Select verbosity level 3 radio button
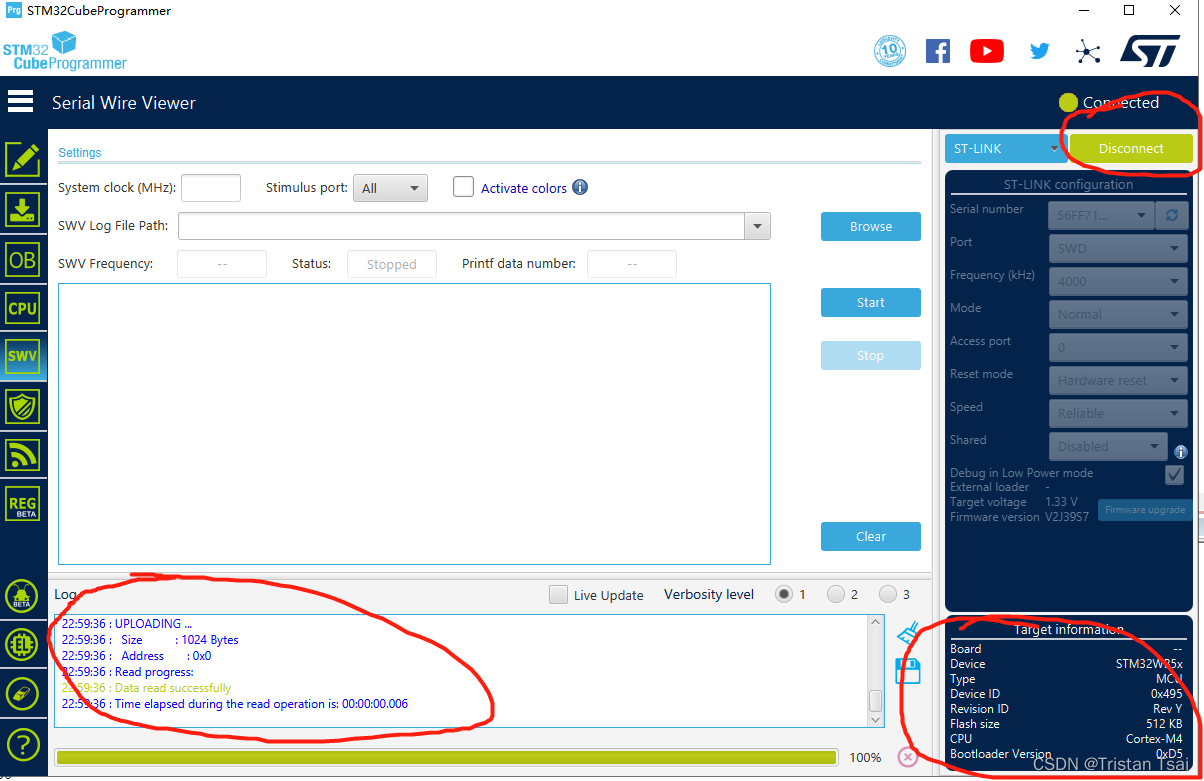Screen dimensions: 1204x781 [888, 594]
